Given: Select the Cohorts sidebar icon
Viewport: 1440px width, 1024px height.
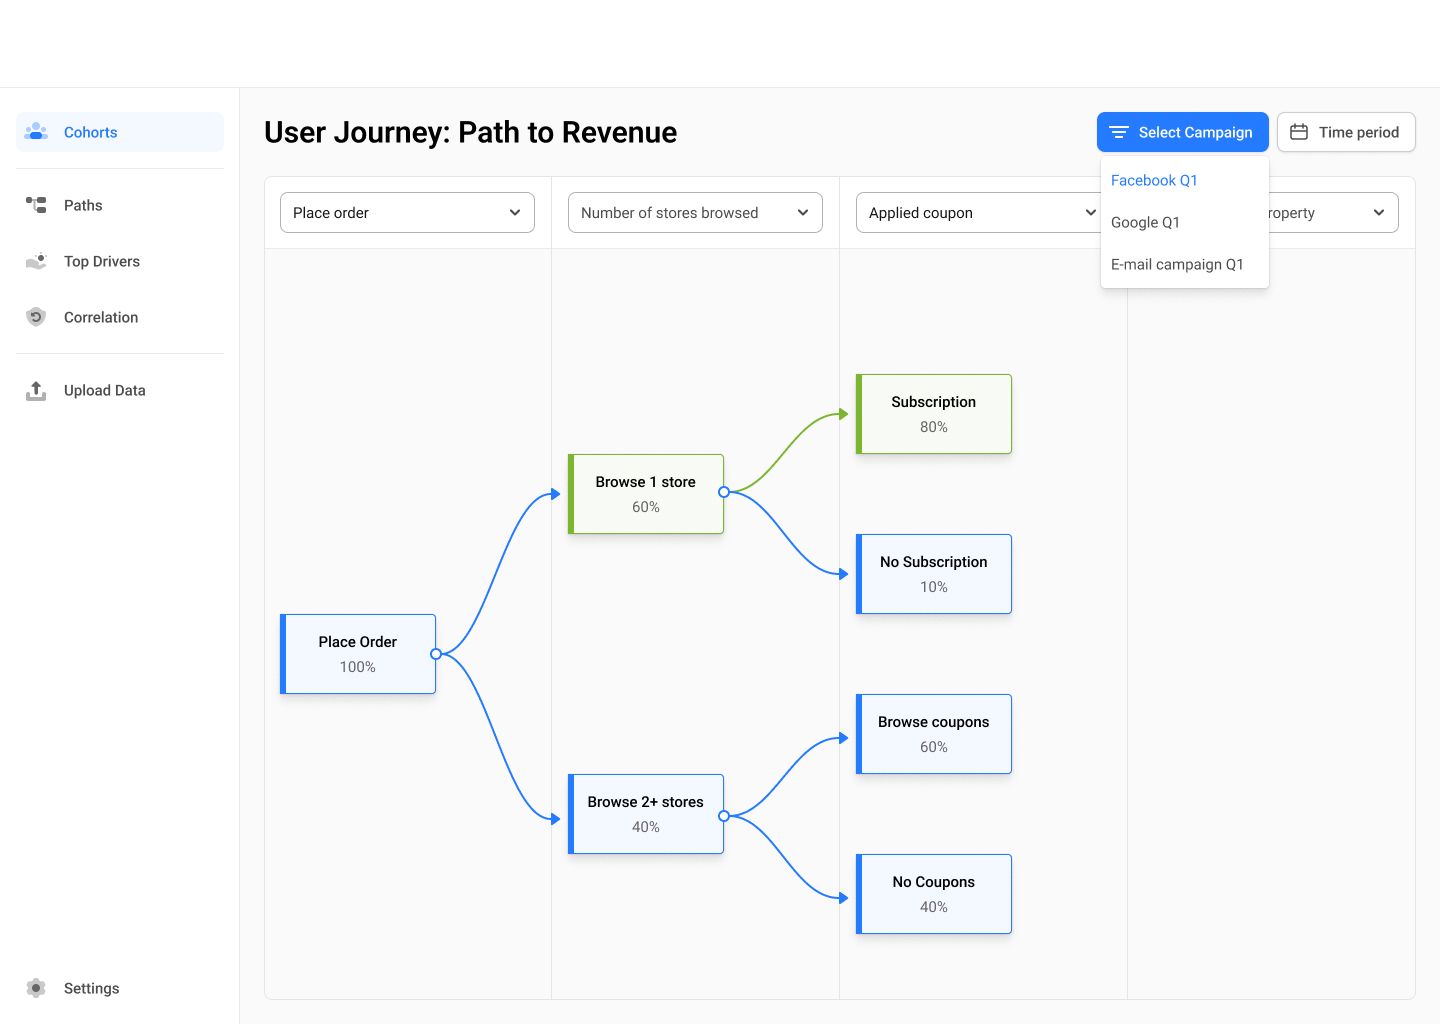Looking at the screenshot, I should (x=36, y=131).
